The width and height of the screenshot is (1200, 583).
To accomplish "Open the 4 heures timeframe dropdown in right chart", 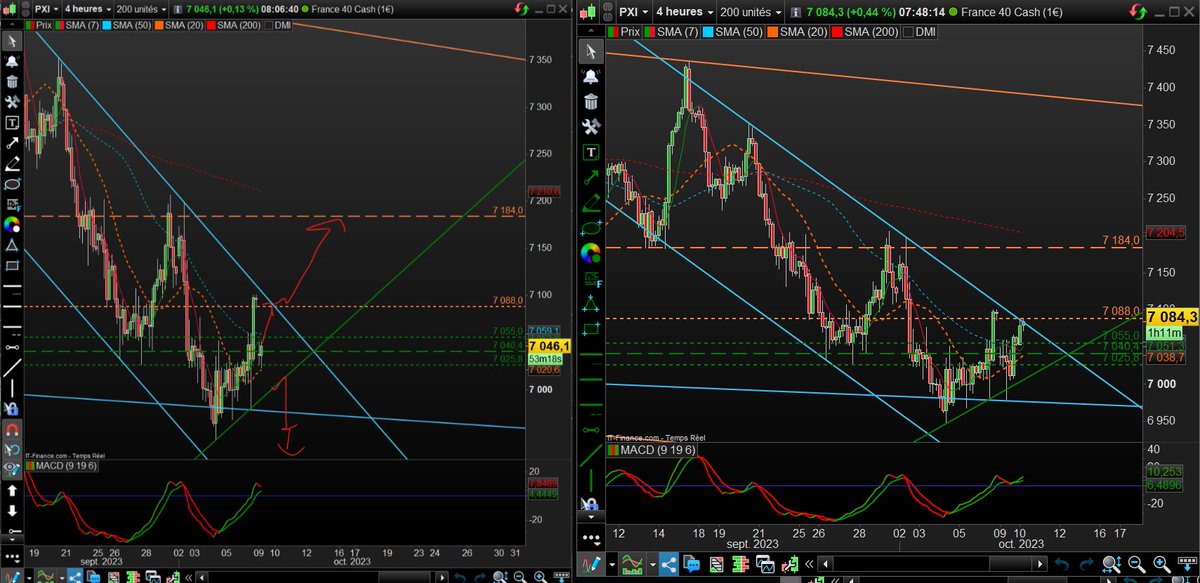I will [x=685, y=12].
